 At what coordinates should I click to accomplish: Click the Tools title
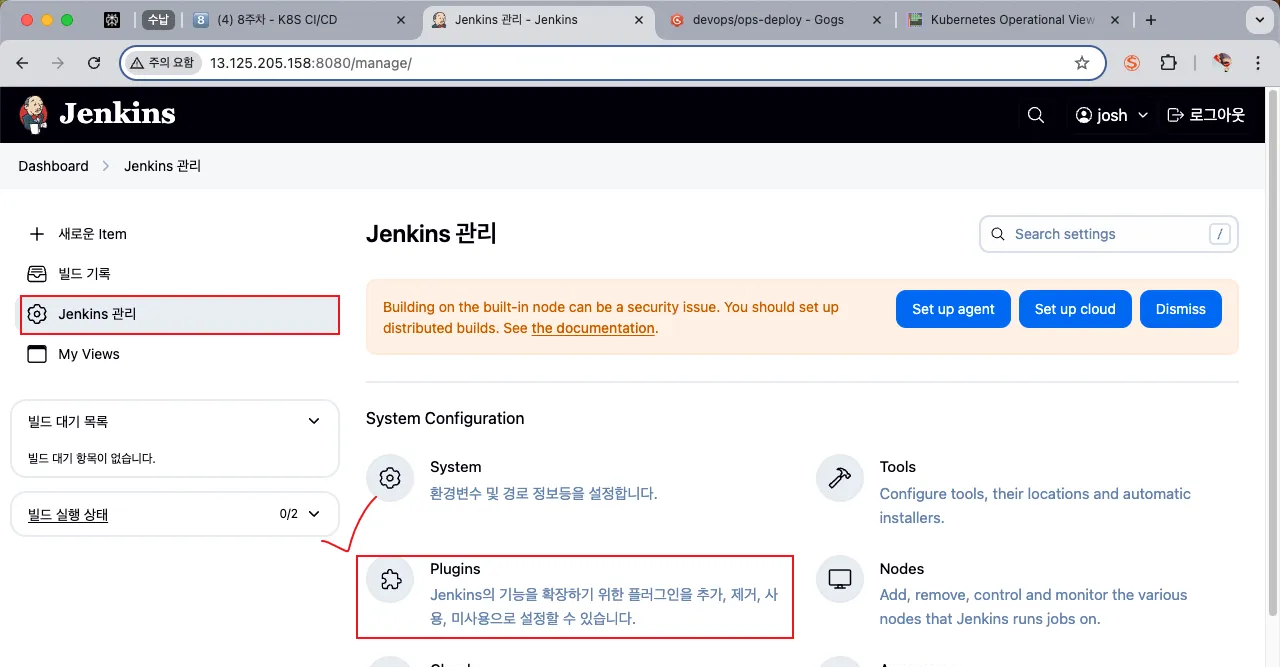click(x=898, y=467)
